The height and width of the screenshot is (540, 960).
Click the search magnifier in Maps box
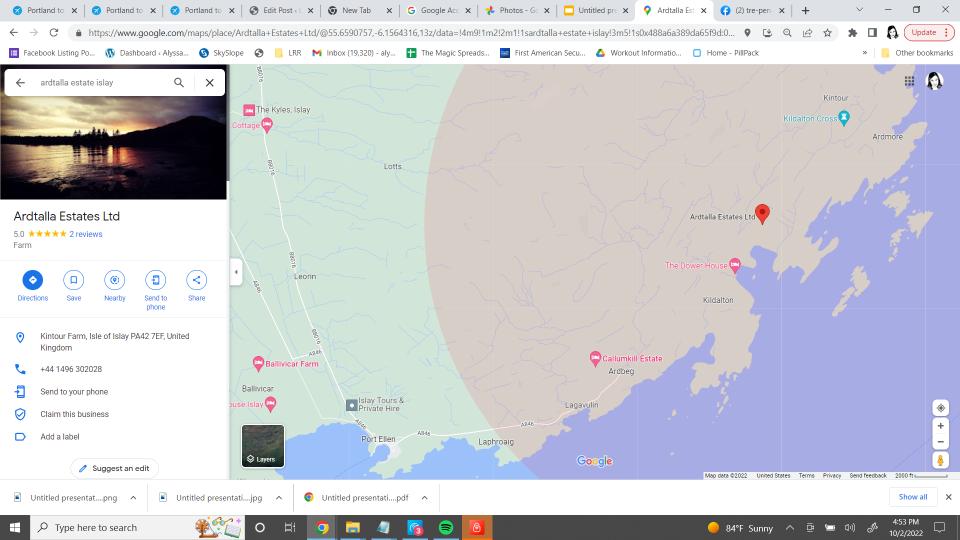[179, 82]
